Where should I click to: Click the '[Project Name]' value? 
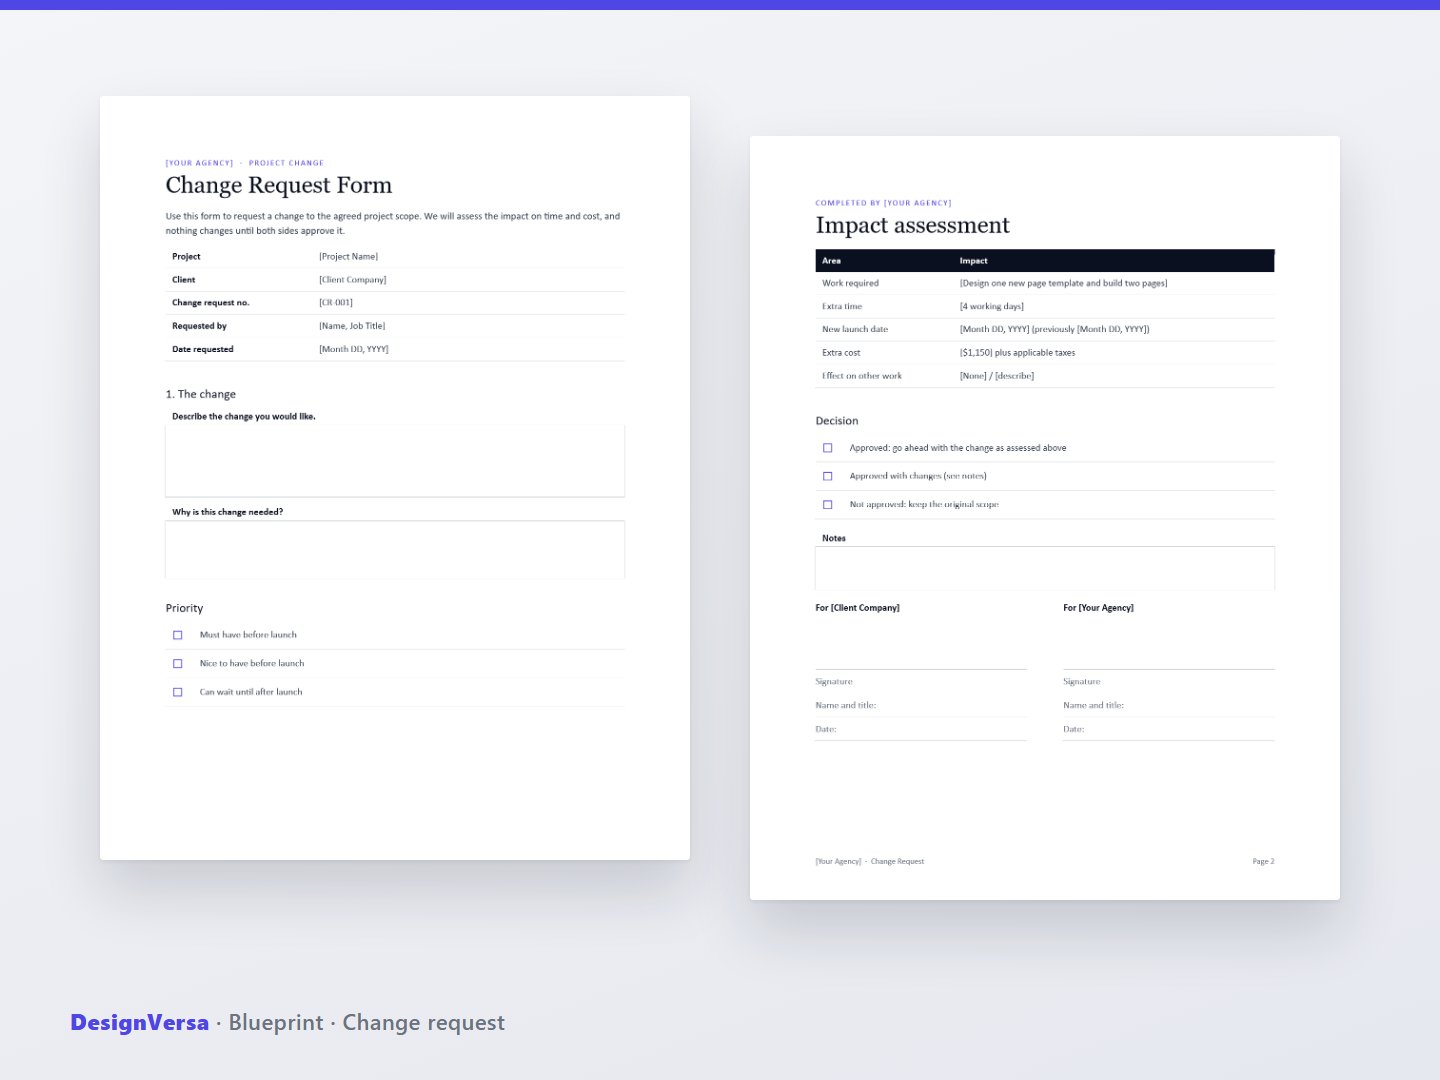(x=348, y=257)
